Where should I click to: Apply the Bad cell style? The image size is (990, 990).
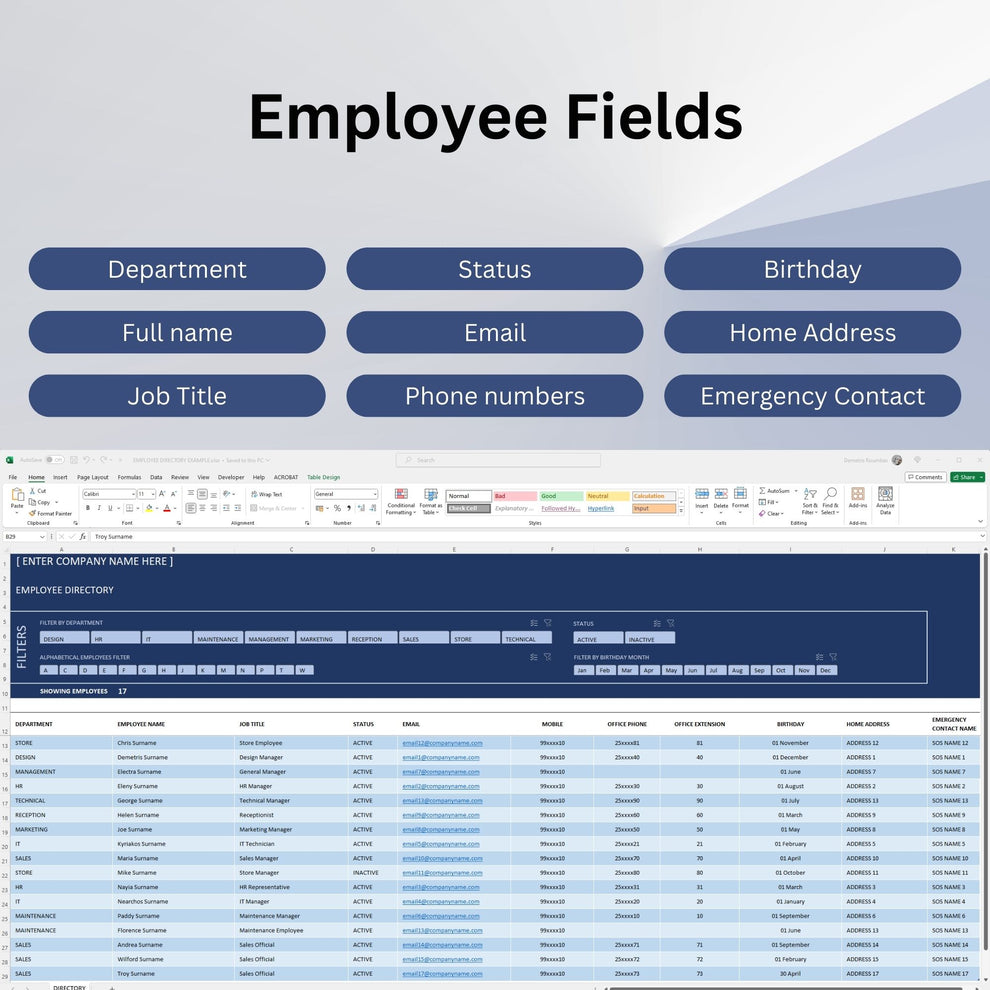point(515,496)
